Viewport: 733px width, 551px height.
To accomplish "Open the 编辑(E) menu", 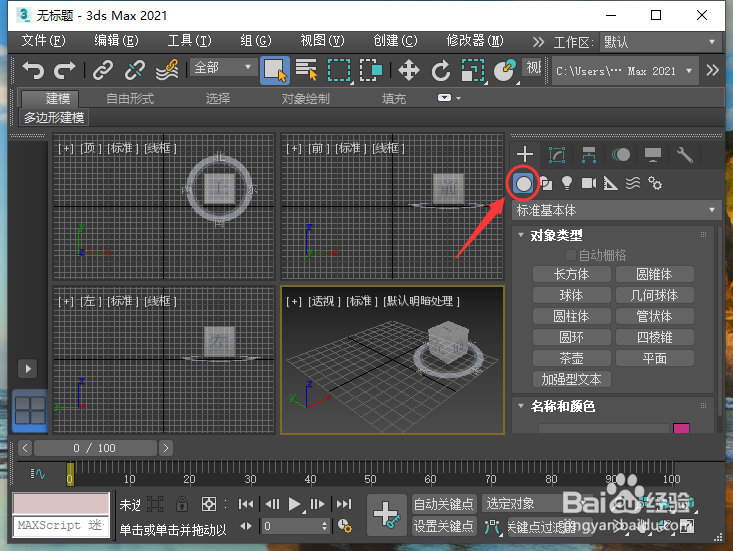I will pos(116,41).
